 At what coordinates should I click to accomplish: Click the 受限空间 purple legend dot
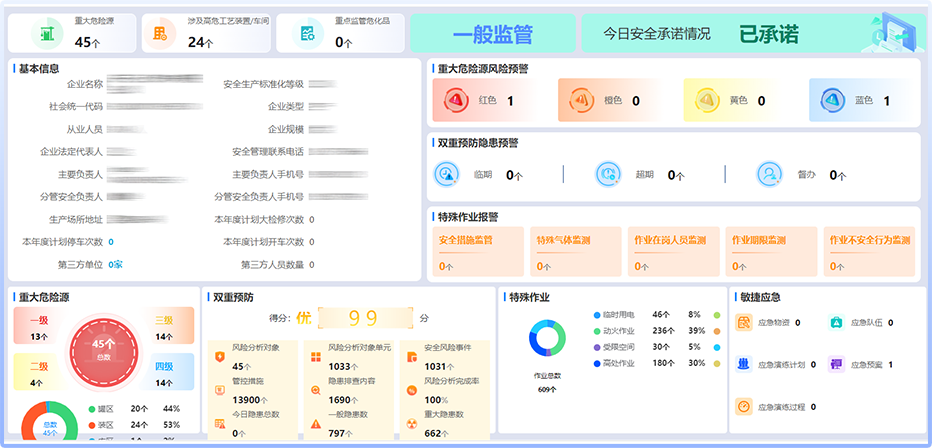pos(597,347)
